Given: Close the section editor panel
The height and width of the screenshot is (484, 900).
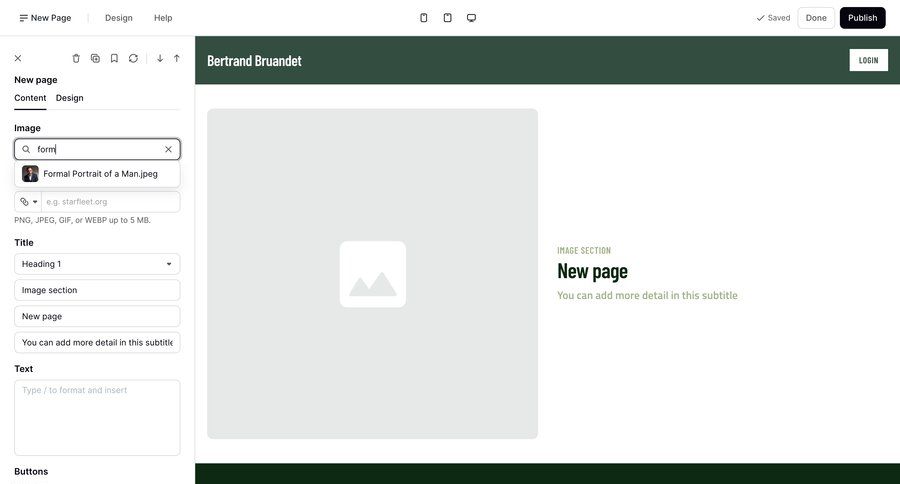Looking at the screenshot, I should tap(18, 58).
